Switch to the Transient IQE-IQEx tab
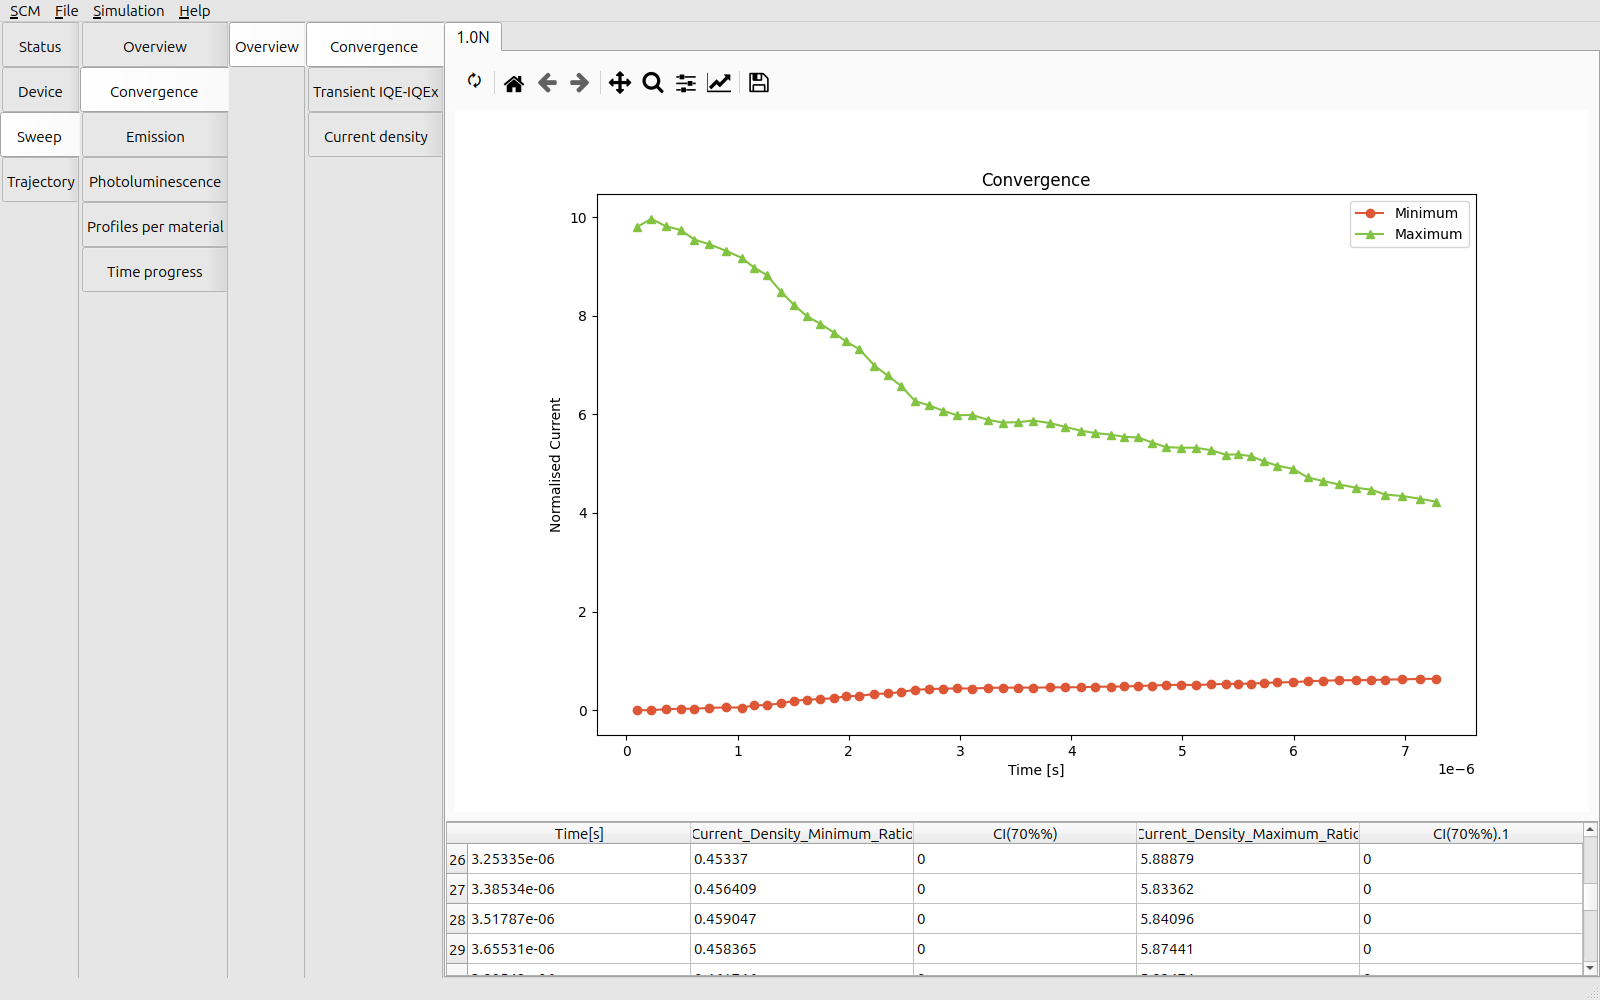Screen dimensions: 1600x1000 click(x=375, y=92)
